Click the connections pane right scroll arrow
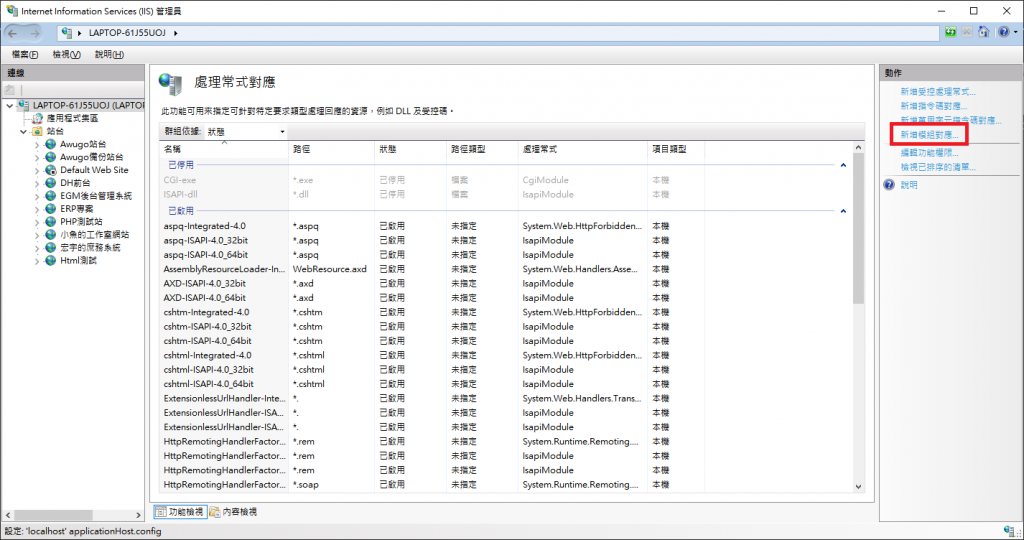This screenshot has height=540, width=1024. [x=138, y=515]
